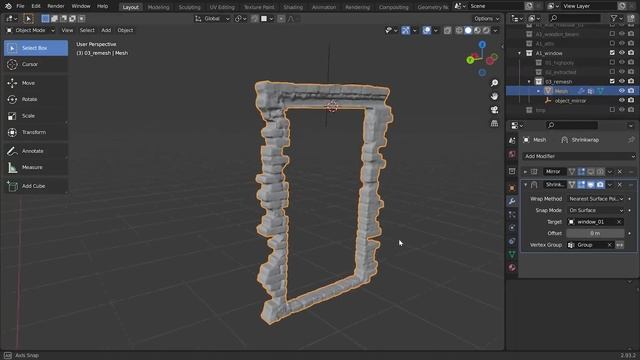The width and height of the screenshot is (640, 360).
Task: Activate the Cursor tool
Action: click(x=36, y=64)
